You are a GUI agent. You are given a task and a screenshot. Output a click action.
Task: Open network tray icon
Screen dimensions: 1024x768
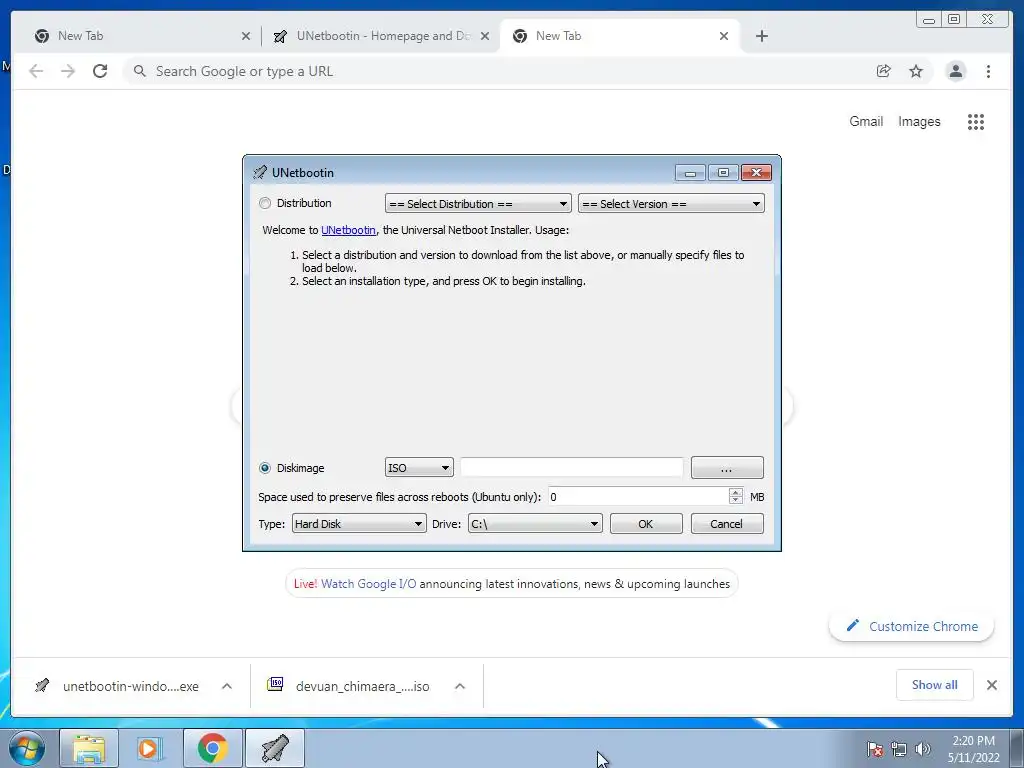coord(899,749)
